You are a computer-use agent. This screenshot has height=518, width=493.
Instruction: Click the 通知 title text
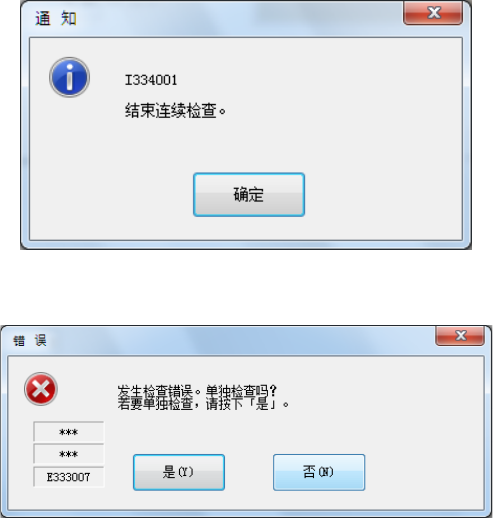[x=56, y=18]
